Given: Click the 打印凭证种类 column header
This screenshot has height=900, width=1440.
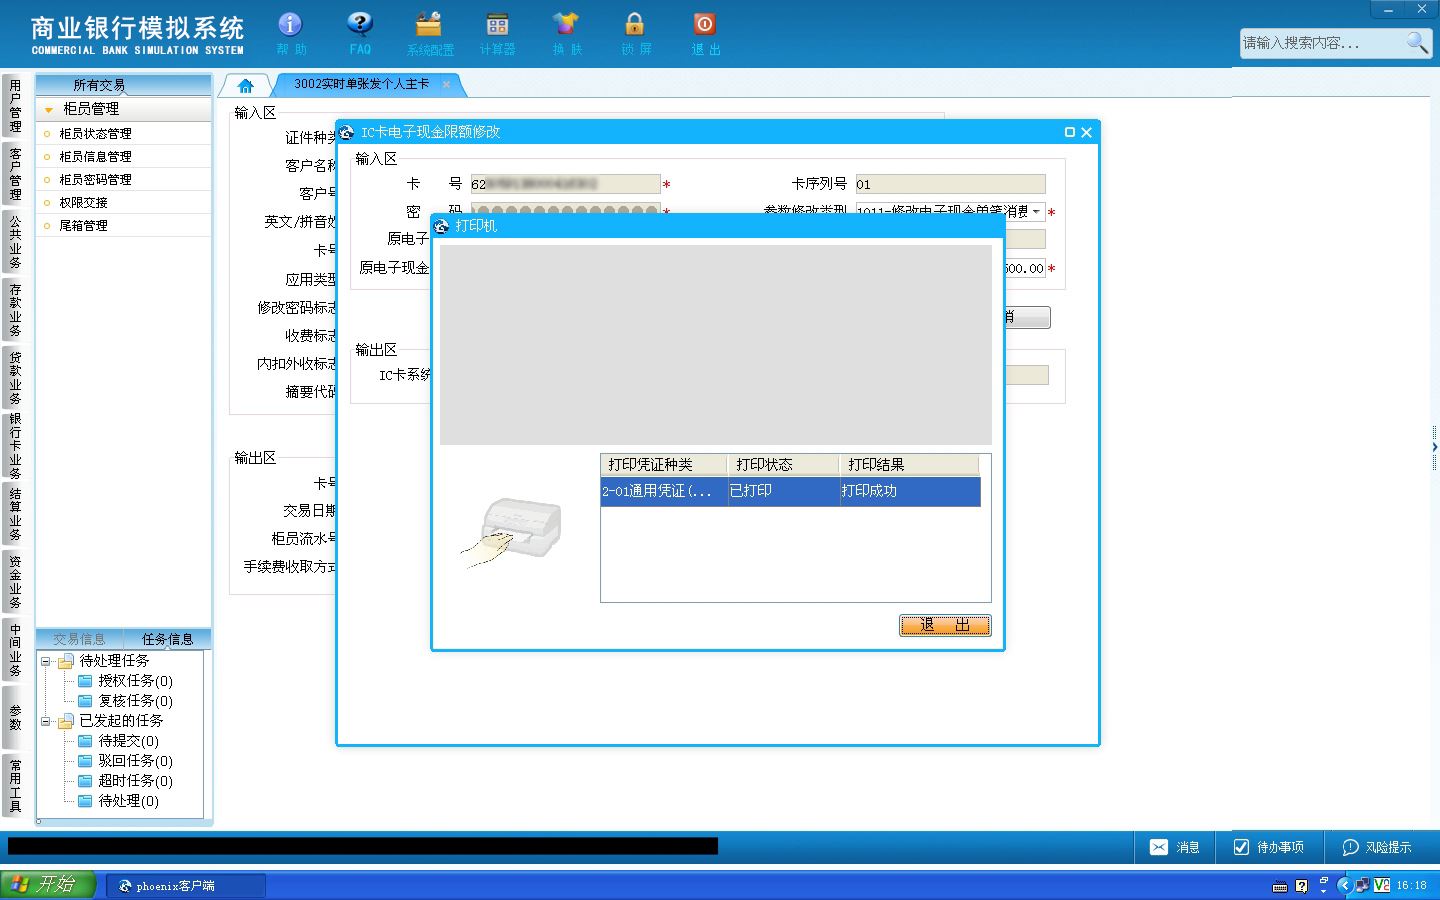Looking at the screenshot, I should [x=664, y=465].
